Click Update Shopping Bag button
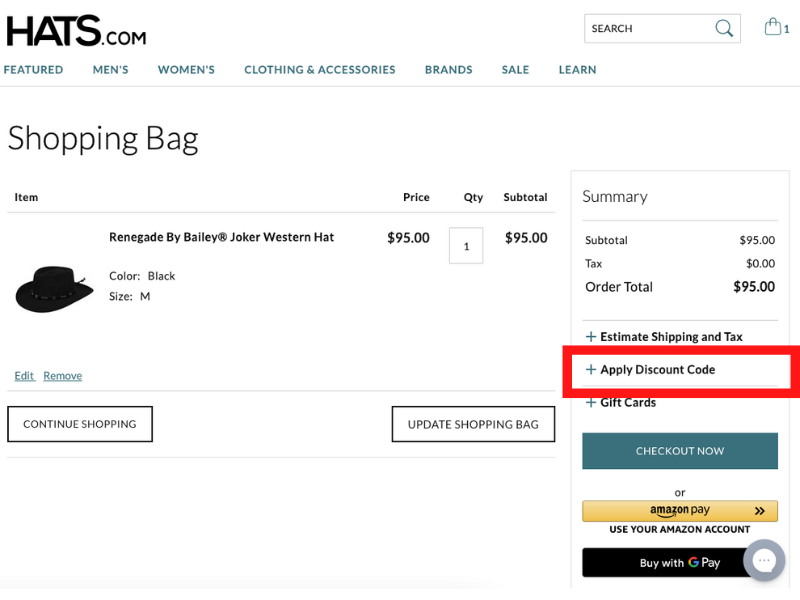Screen dimensions: 800x600 (x=473, y=424)
